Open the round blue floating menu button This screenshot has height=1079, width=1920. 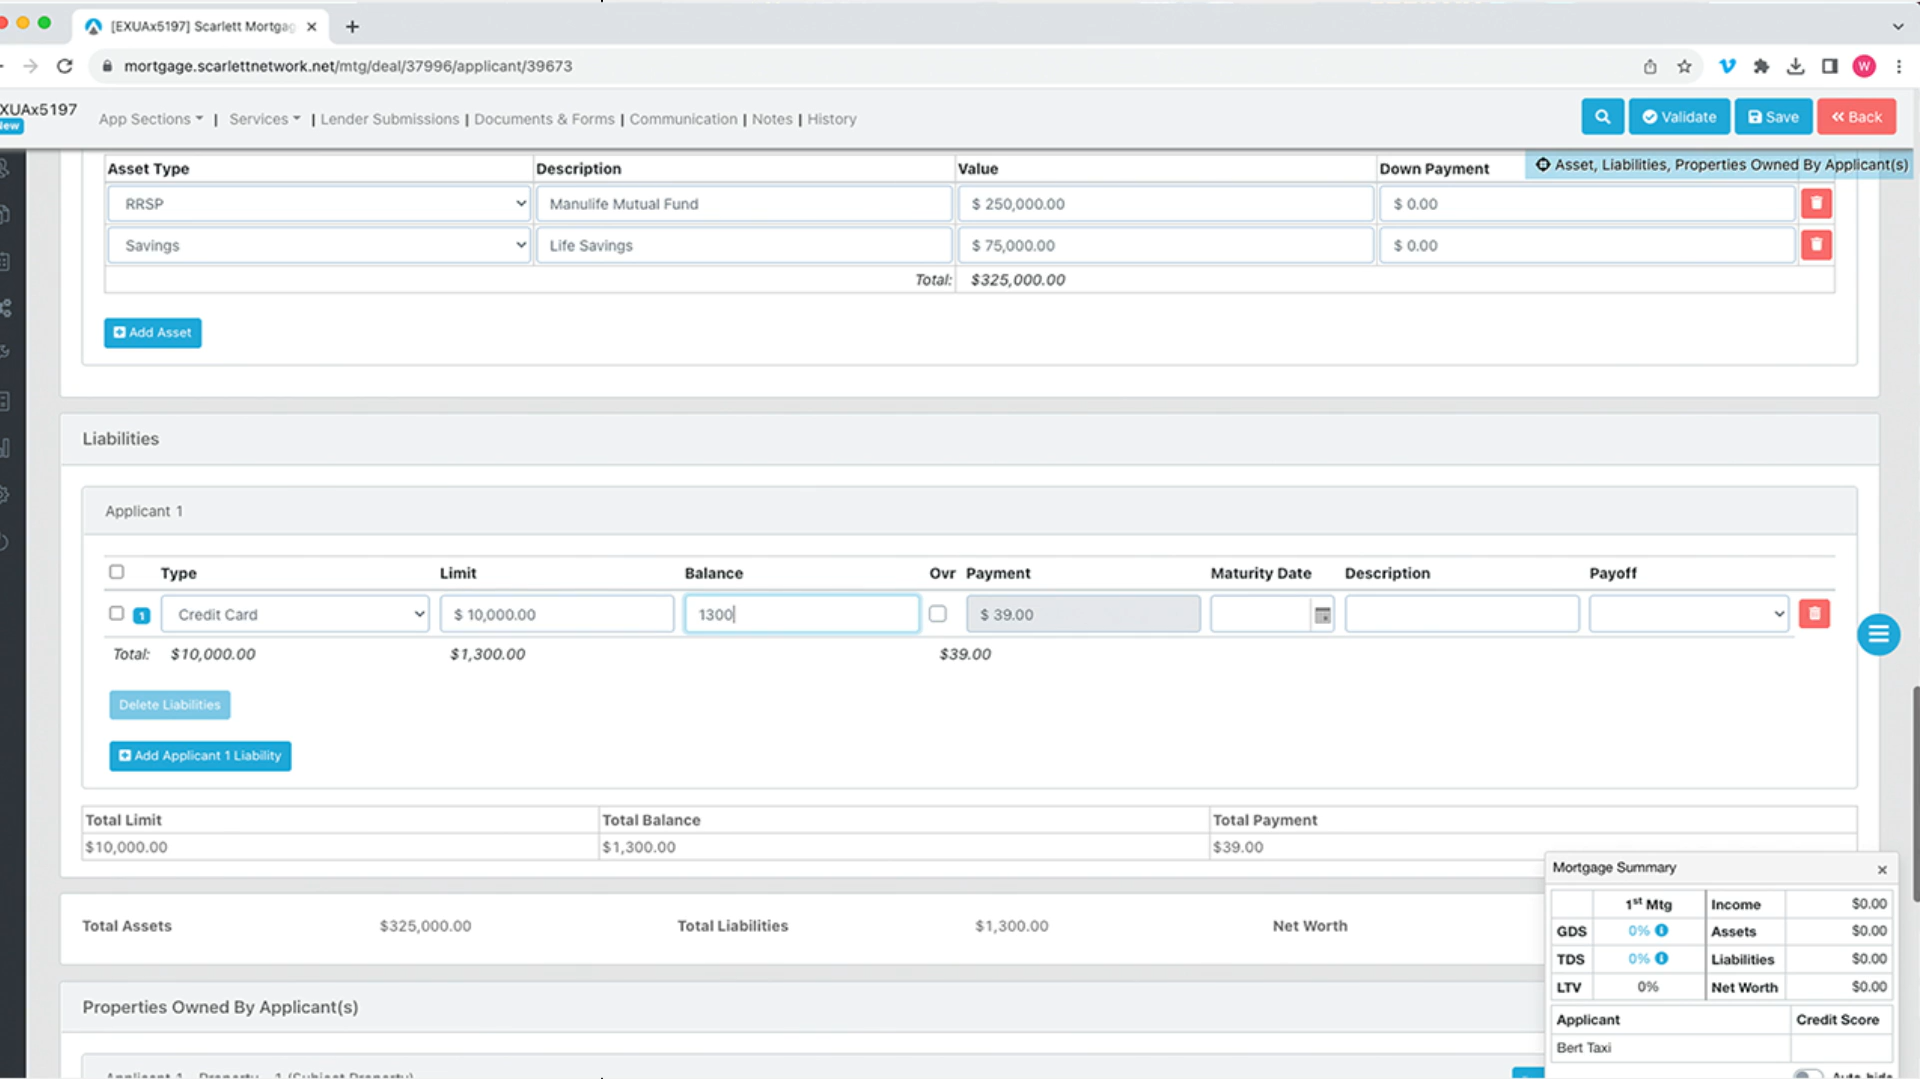tap(1878, 635)
